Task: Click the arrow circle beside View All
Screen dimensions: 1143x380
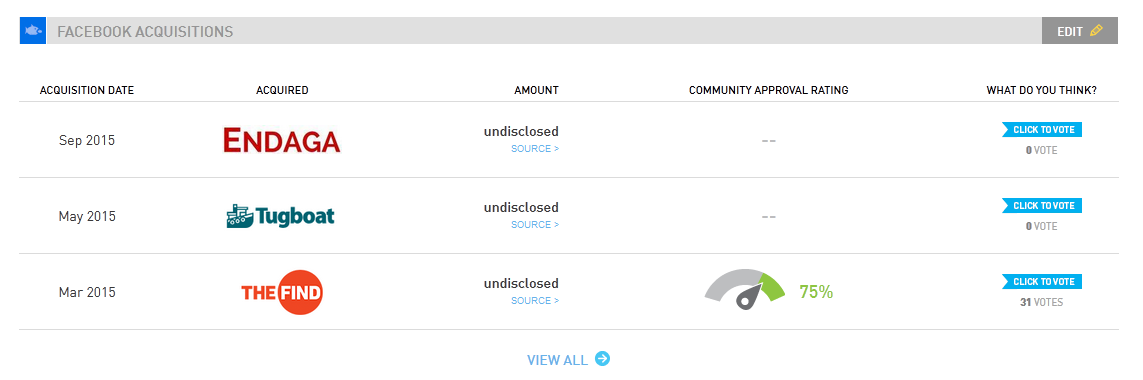Action: tap(602, 359)
